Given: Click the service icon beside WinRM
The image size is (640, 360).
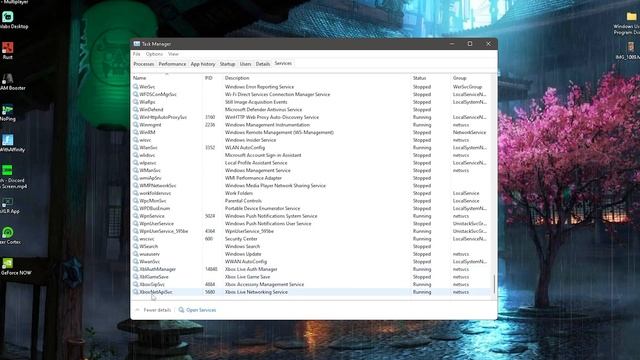Looking at the screenshot, I should (x=136, y=132).
